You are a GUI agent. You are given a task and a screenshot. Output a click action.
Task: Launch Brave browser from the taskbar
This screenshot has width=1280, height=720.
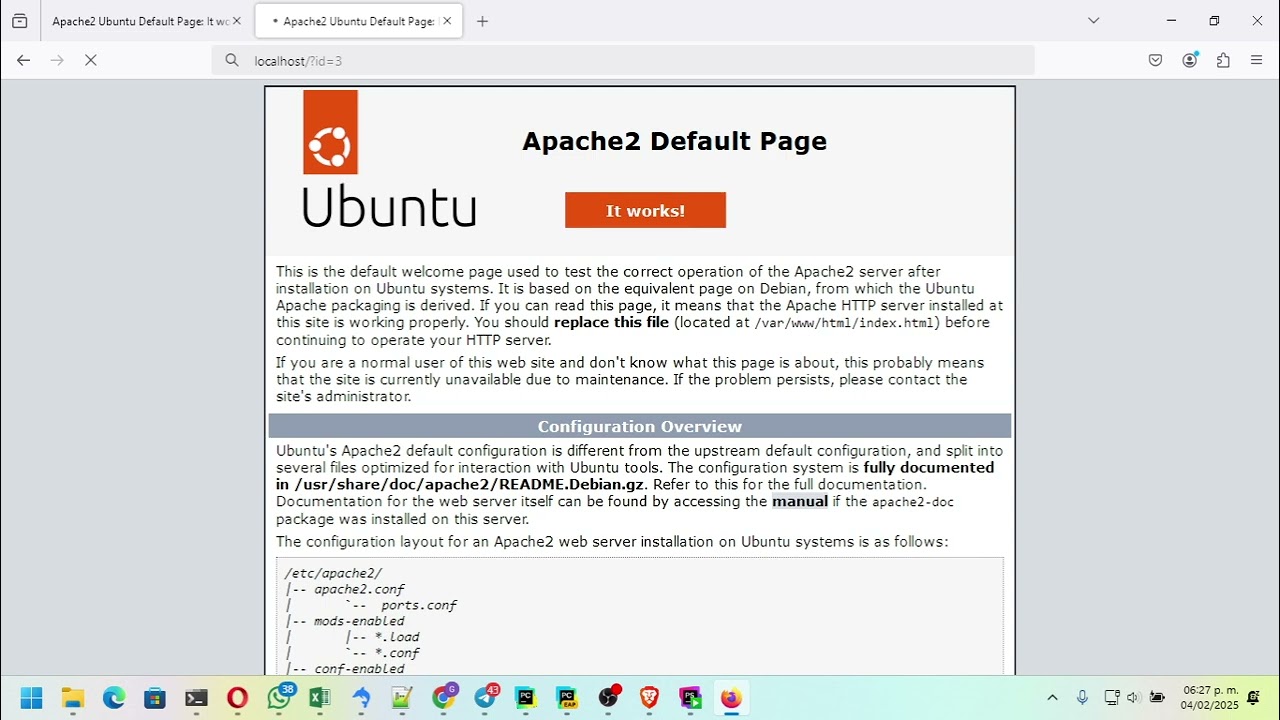[649, 697]
